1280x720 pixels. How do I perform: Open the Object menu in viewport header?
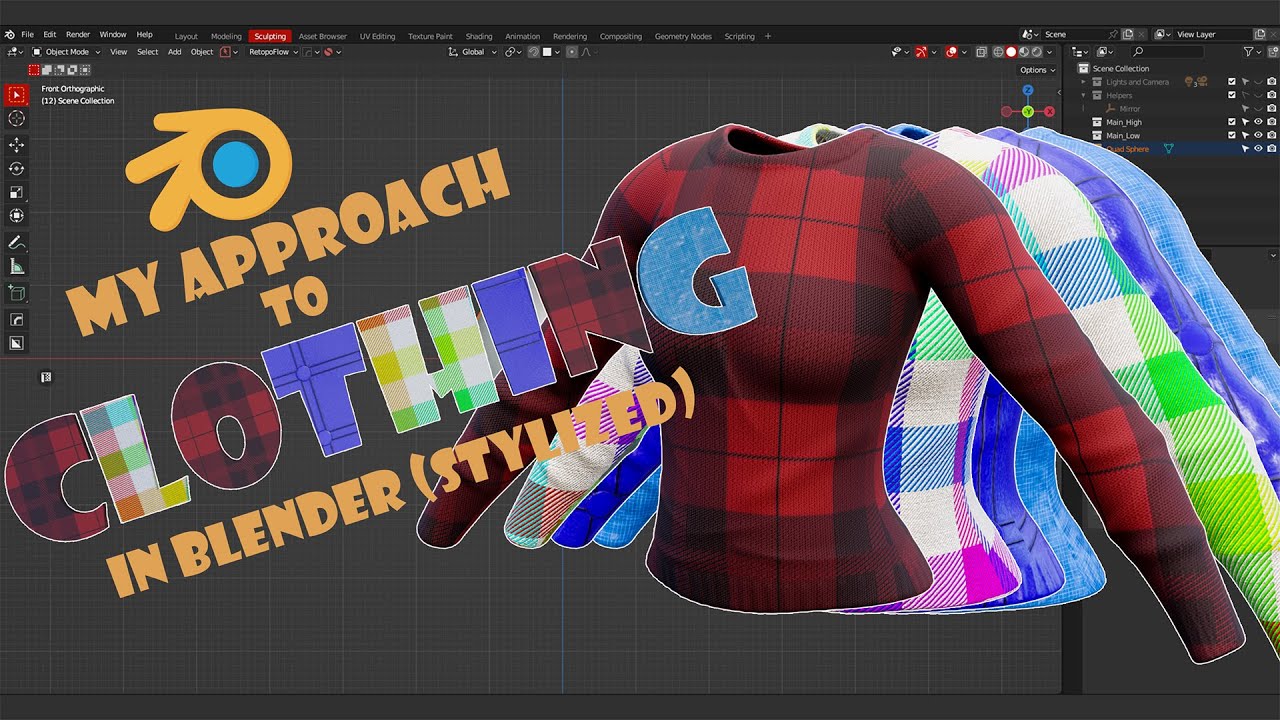[x=202, y=52]
